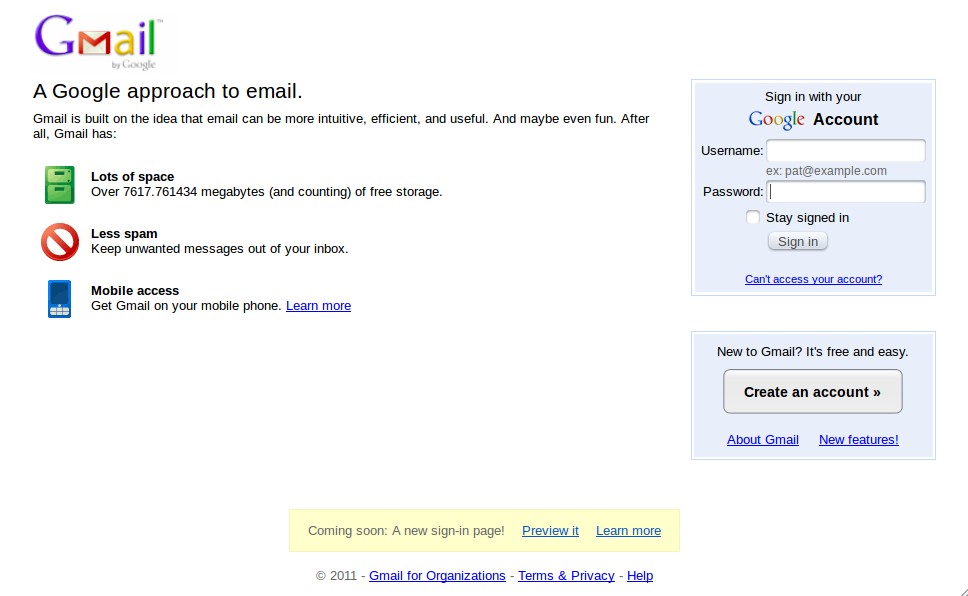Click Preview it for new sign-in page
Screen dimensions: 968x596
point(550,531)
